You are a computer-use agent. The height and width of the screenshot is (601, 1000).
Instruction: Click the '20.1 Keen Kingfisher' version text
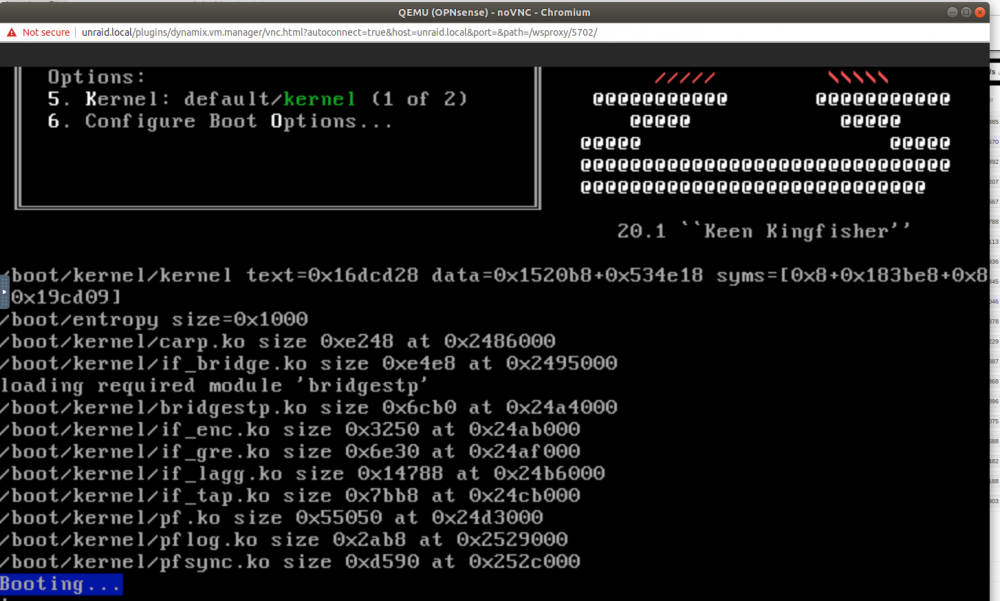pos(763,231)
